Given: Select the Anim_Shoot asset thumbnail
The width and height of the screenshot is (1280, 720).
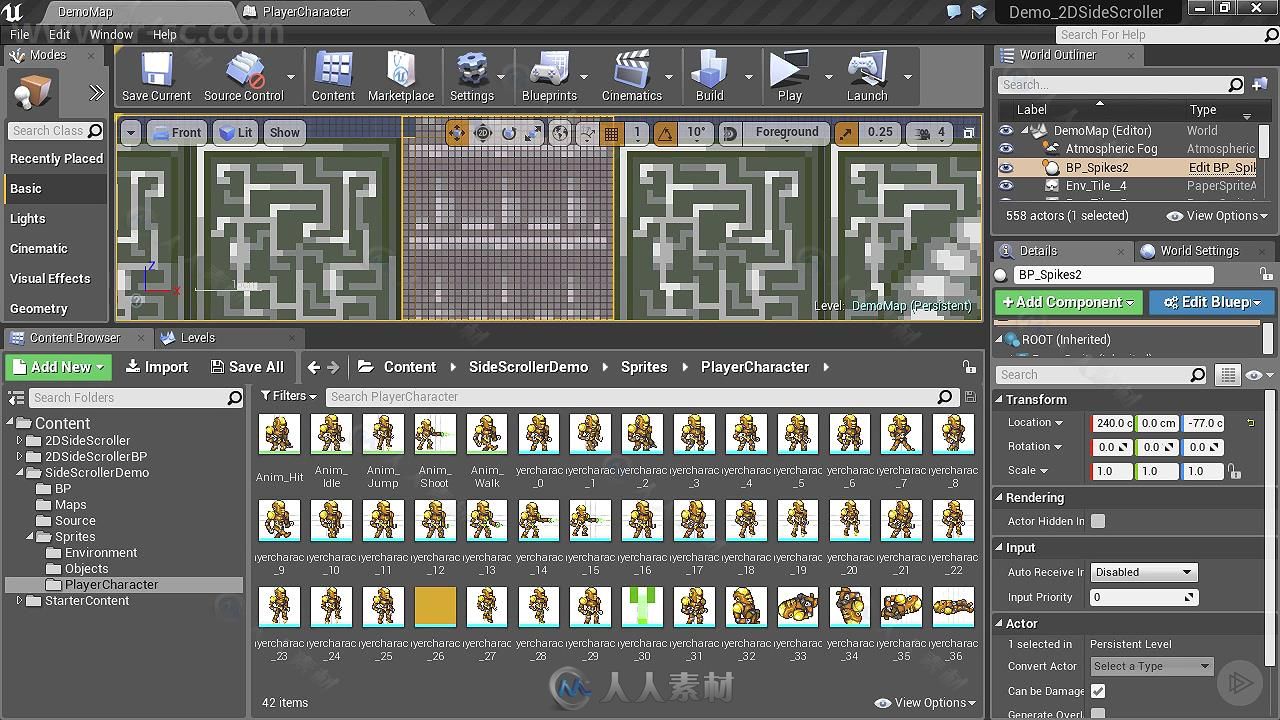Looking at the screenshot, I should [x=435, y=436].
